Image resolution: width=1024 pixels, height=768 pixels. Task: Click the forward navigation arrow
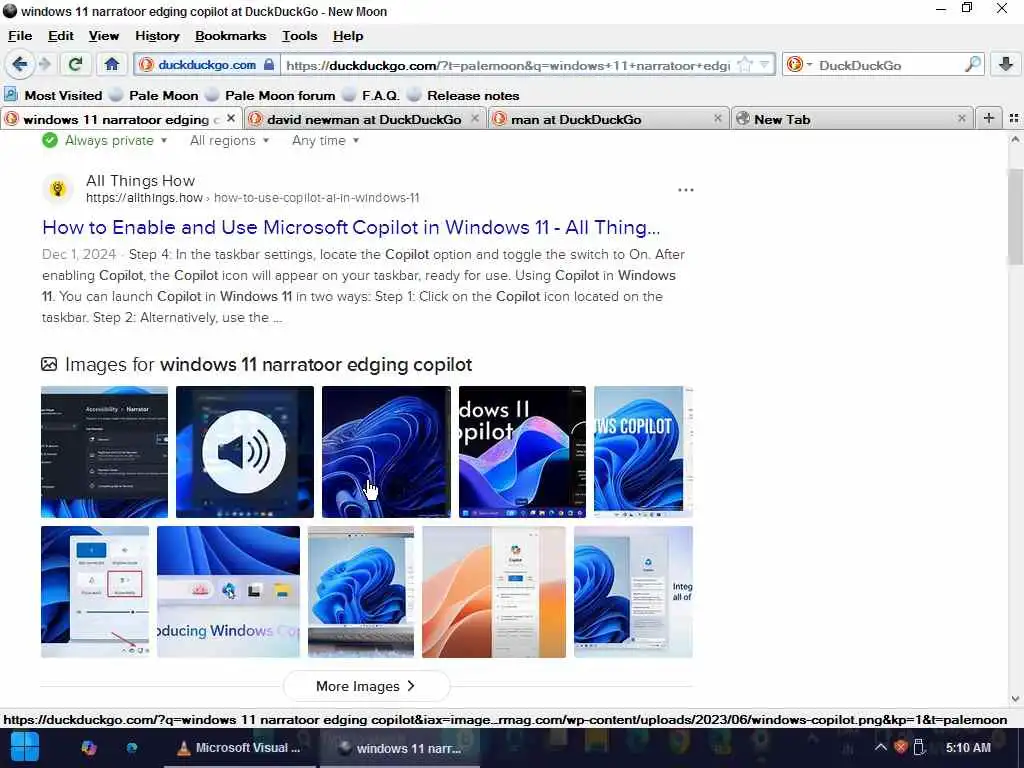coord(44,65)
